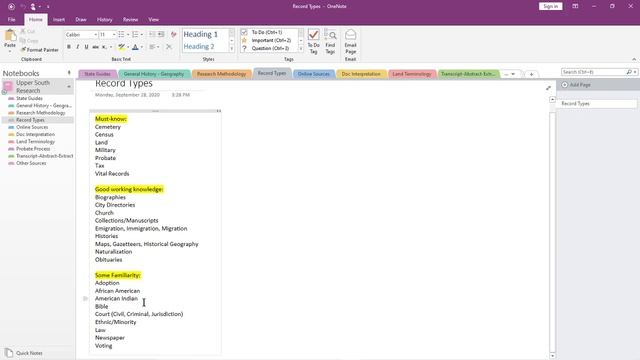Switch to the History ribbon tab
Screen dimensions: 640x360
pyautogui.click(x=104, y=20)
